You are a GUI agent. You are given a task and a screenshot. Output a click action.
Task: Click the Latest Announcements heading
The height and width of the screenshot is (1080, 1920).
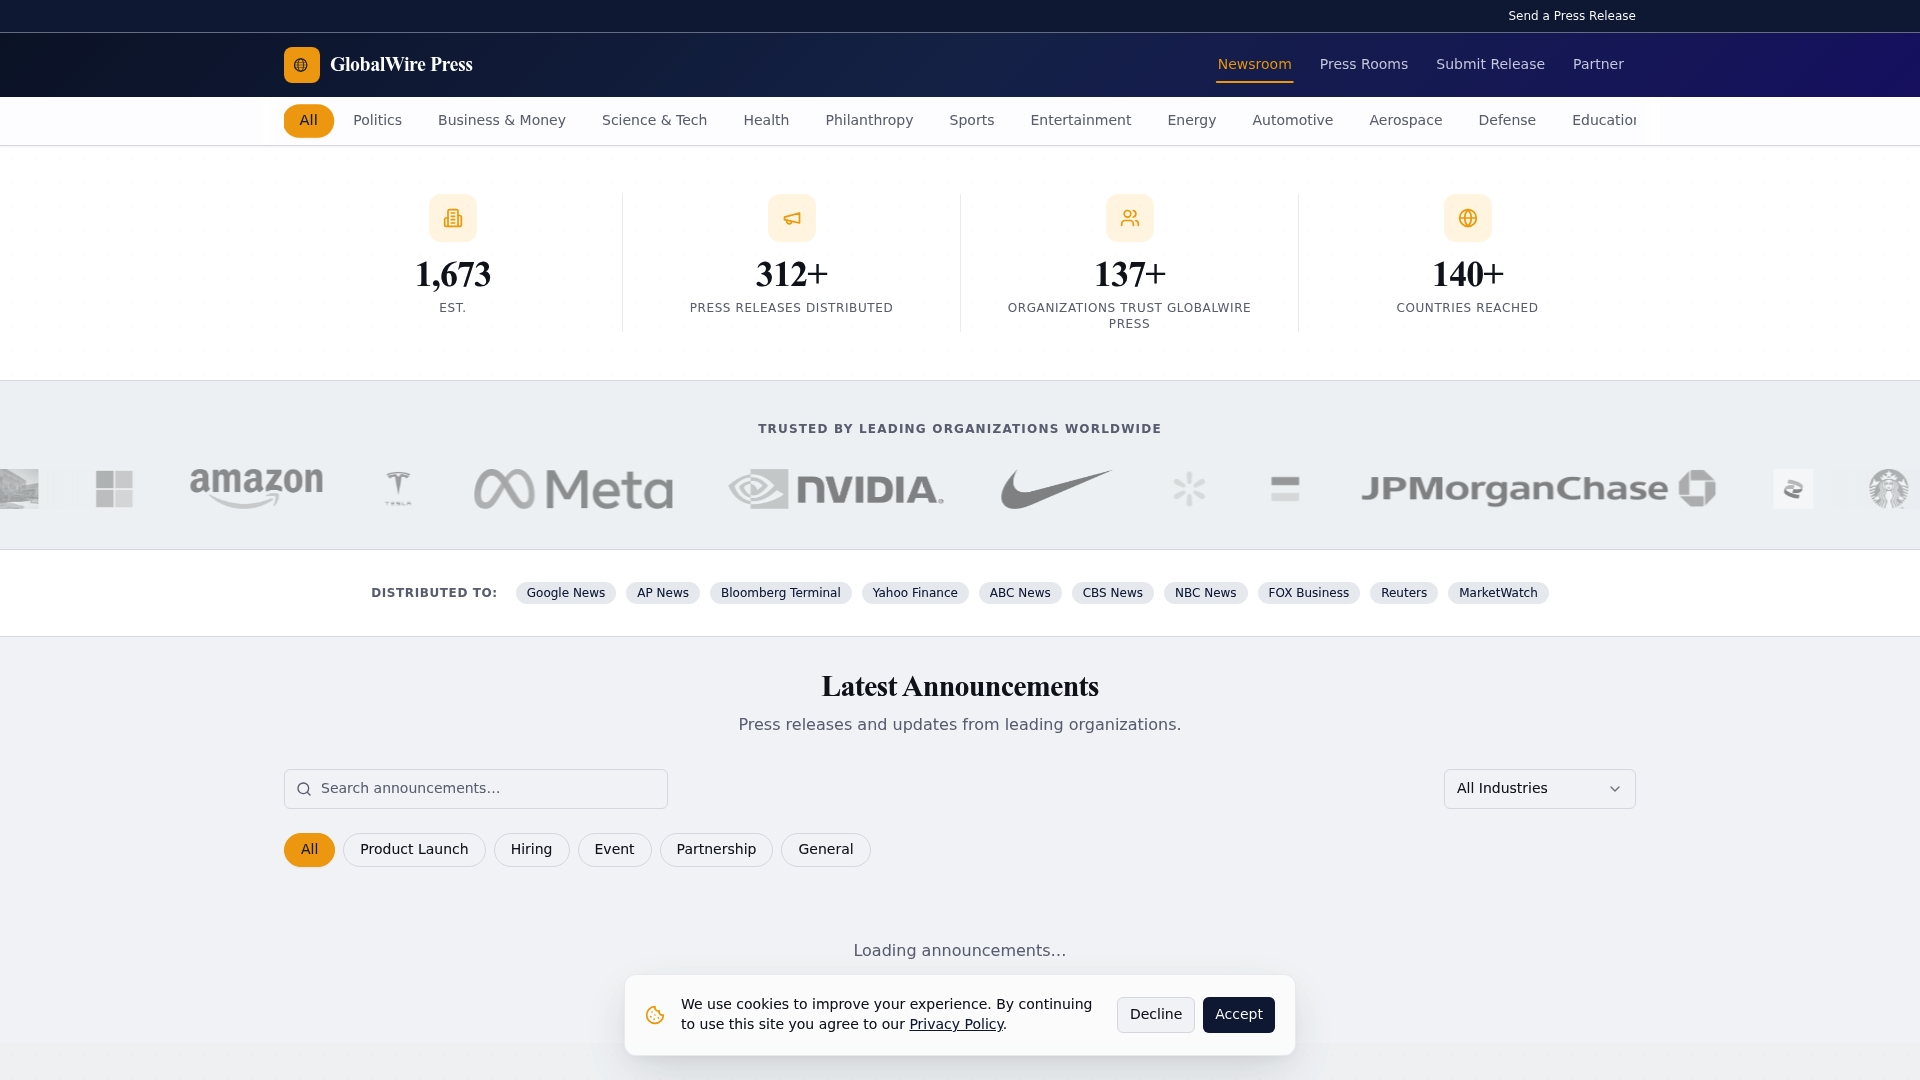coord(960,687)
